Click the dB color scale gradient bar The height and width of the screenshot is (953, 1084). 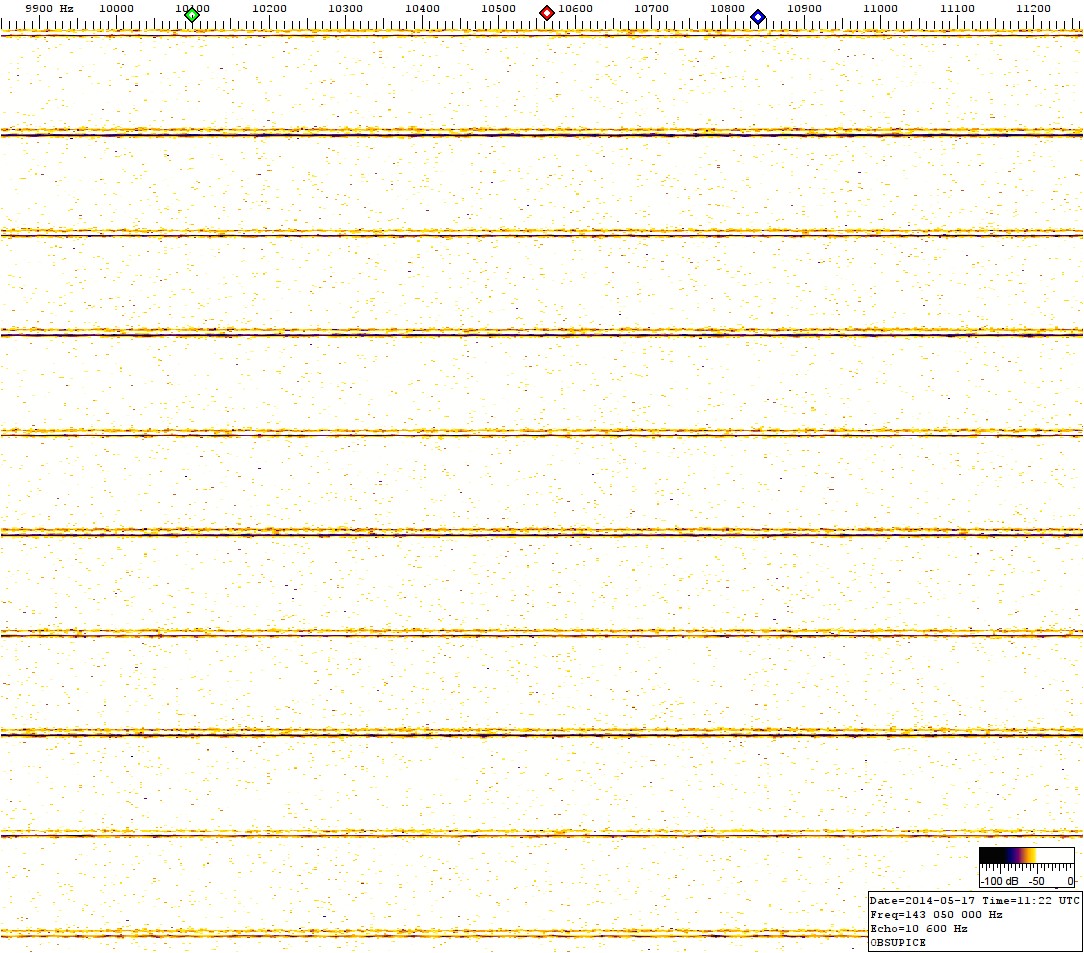[x=1026, y=856]
